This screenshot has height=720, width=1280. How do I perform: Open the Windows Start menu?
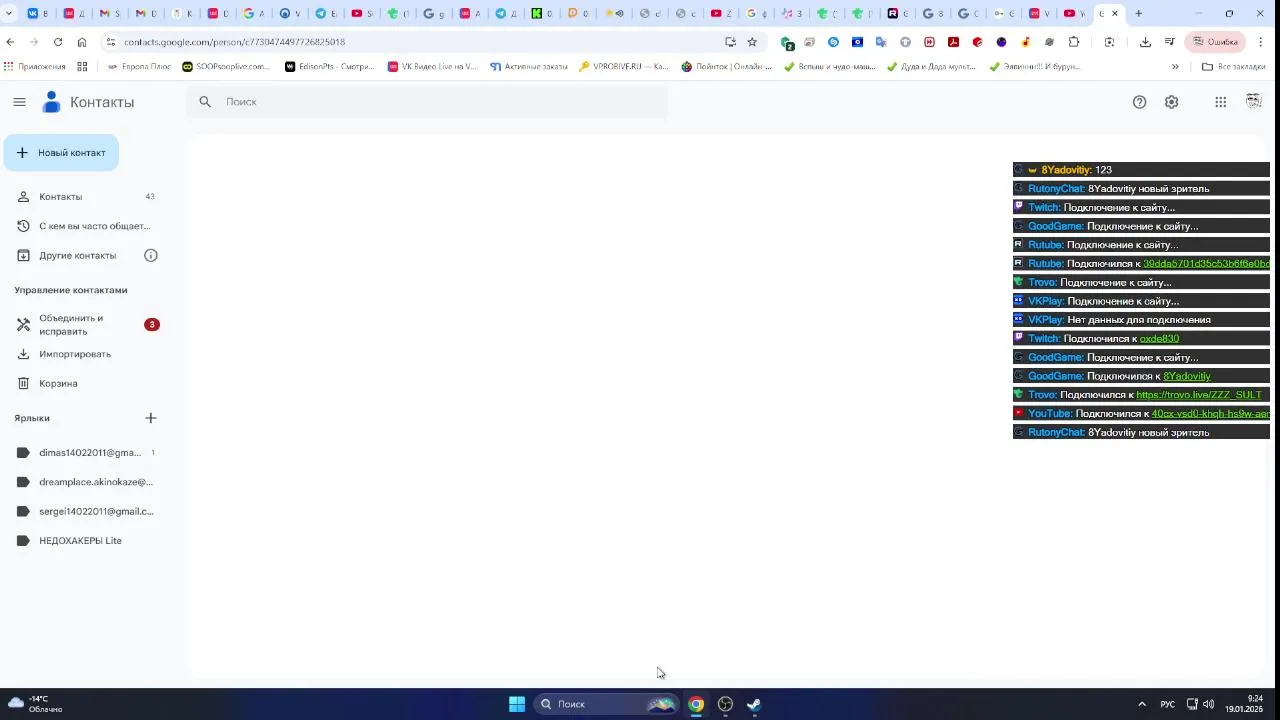[x=517, y=704]
